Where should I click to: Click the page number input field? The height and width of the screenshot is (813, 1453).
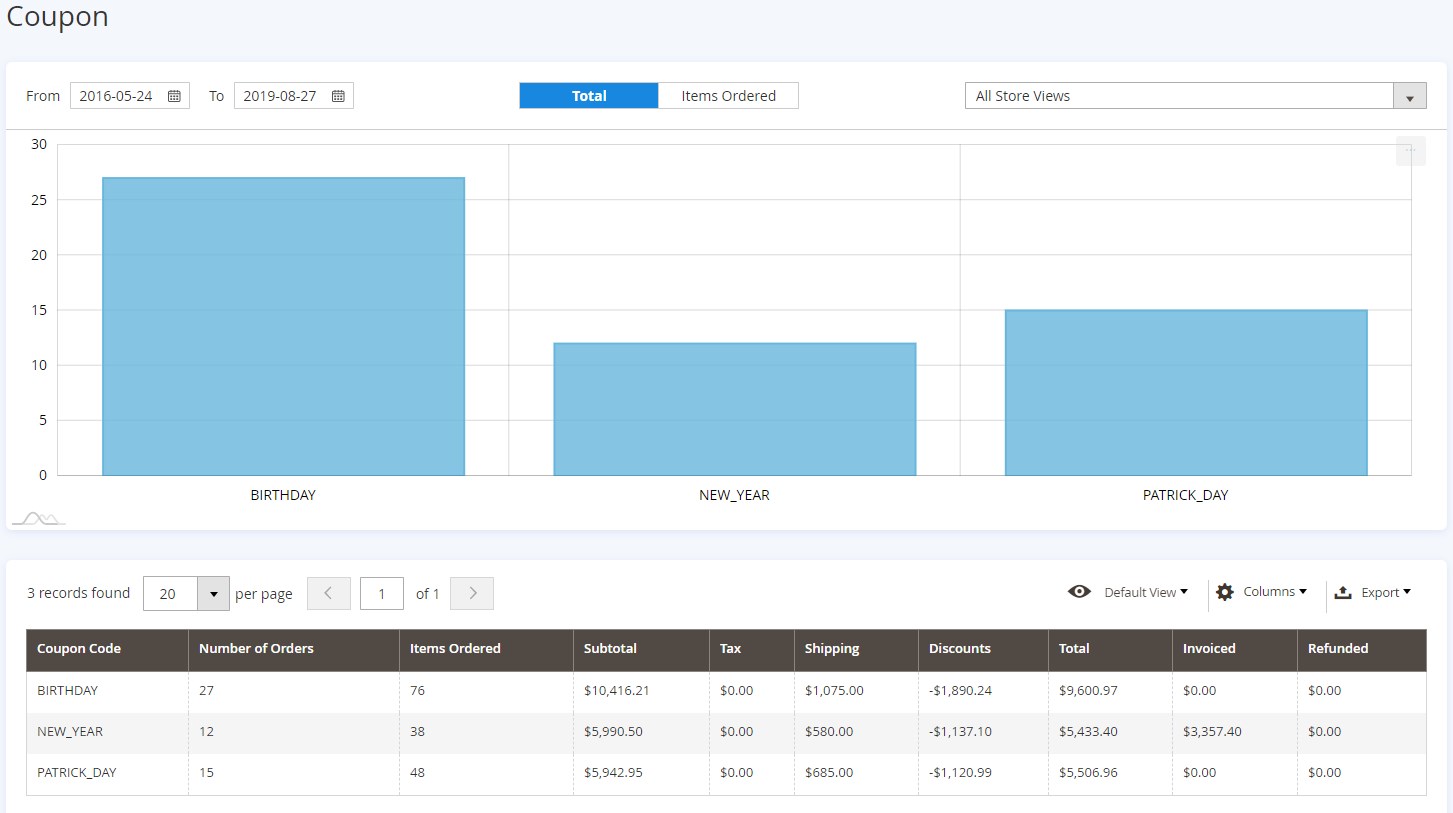381,593
